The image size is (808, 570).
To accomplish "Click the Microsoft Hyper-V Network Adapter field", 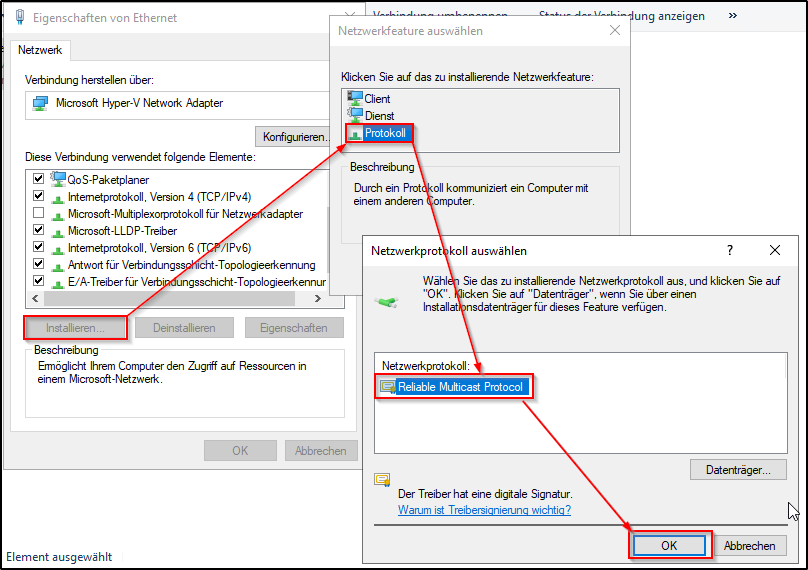I will click(x=178, y=105).
